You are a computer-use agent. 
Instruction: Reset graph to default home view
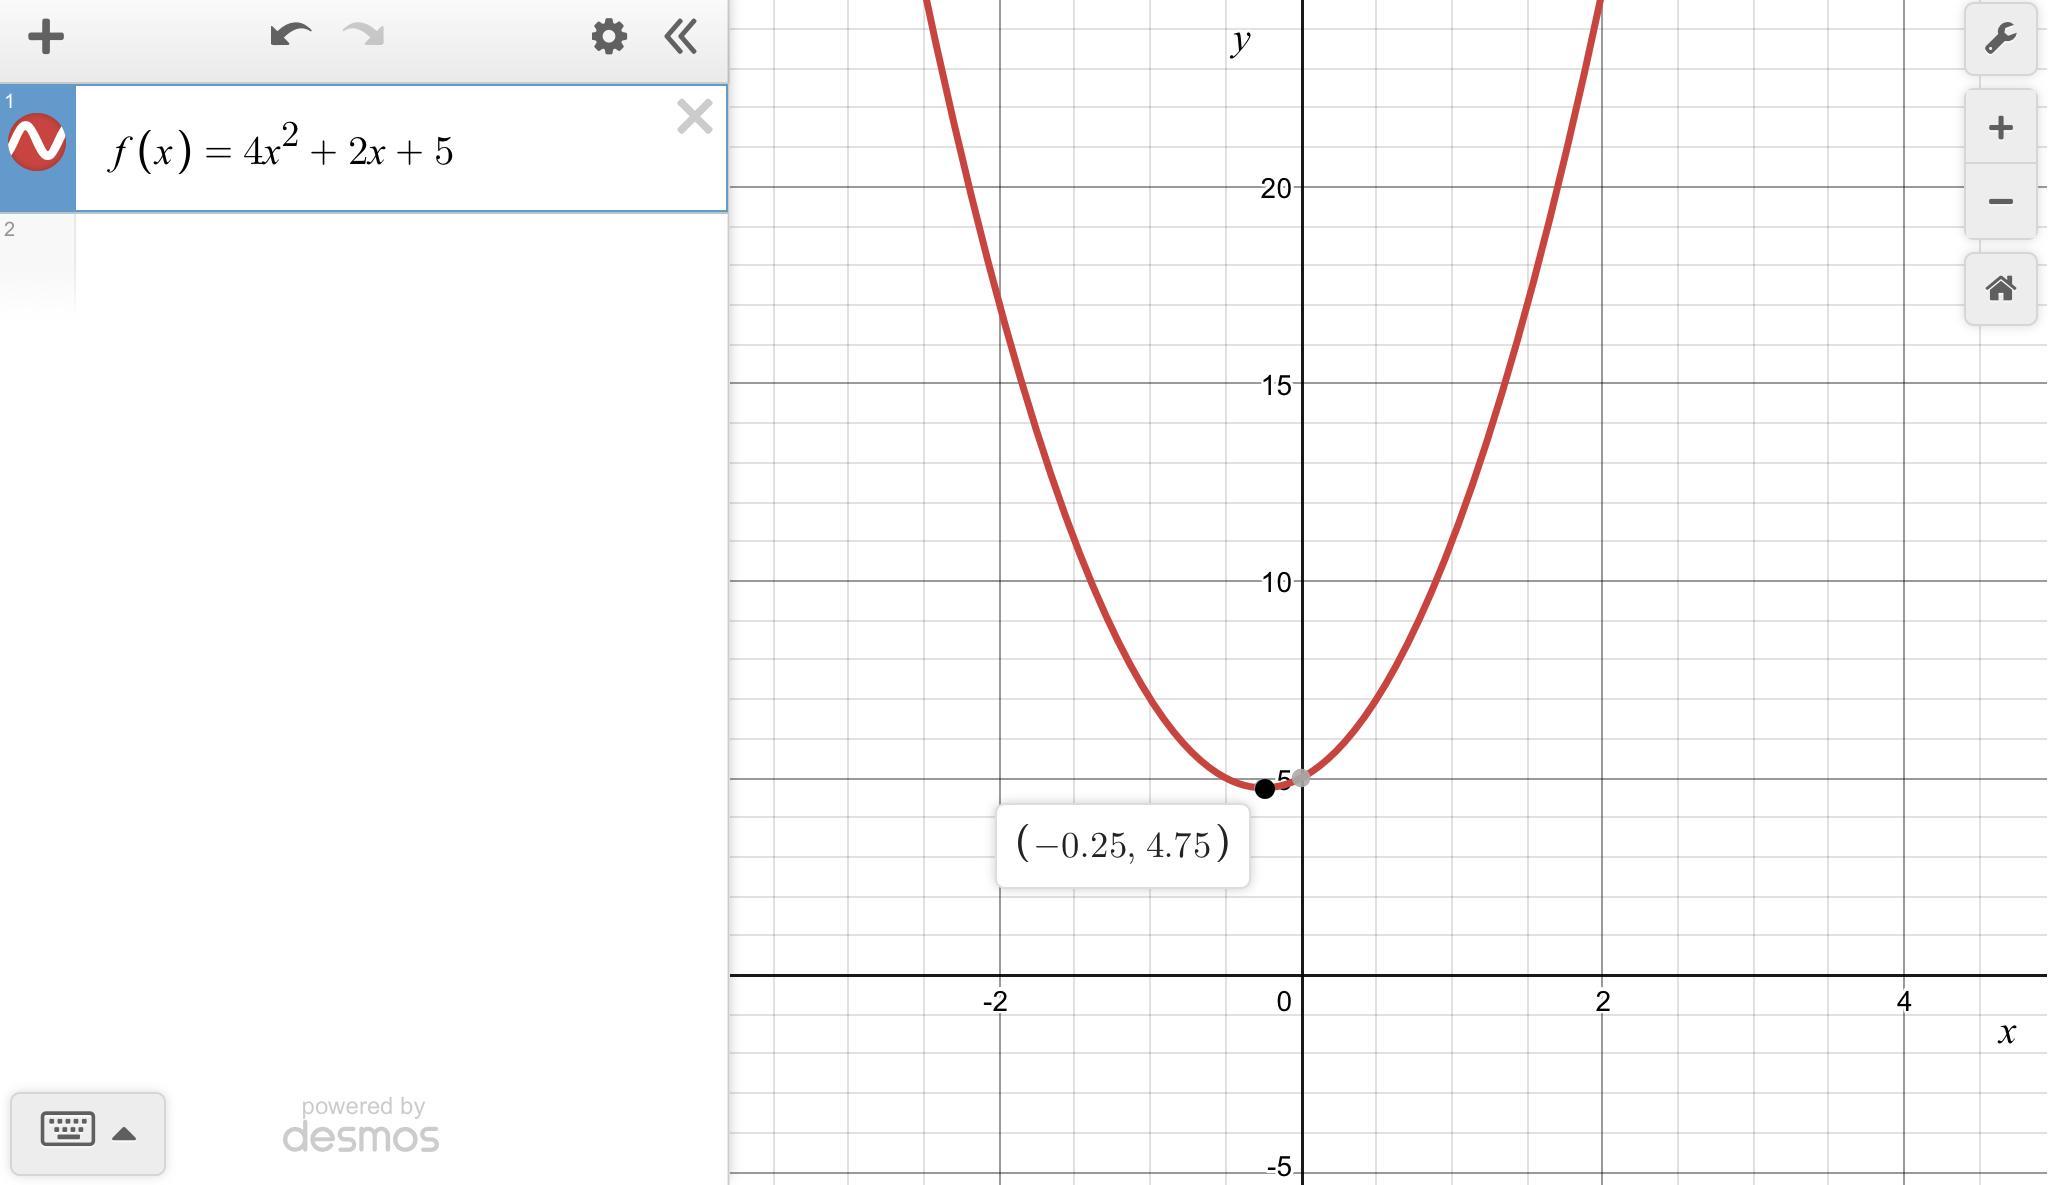click(x=2000, y=290)
